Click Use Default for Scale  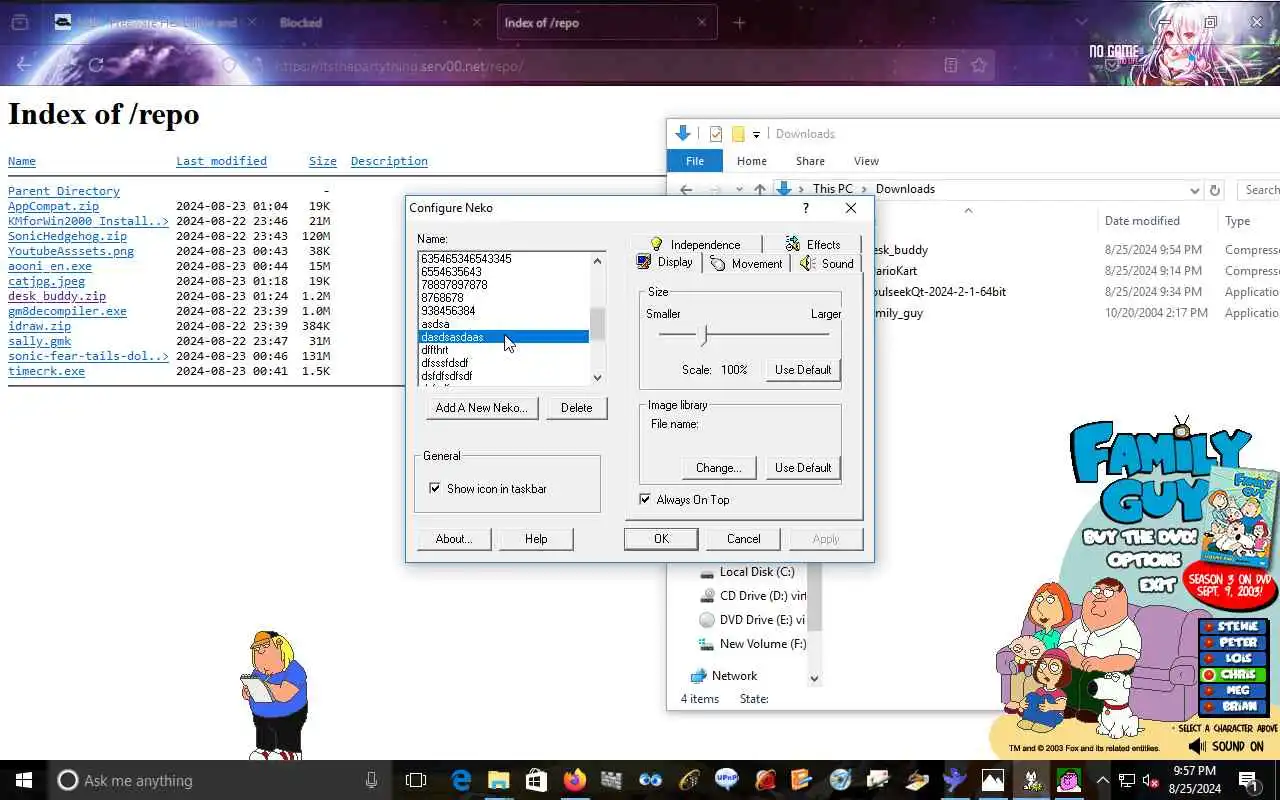tap(803, 370)
